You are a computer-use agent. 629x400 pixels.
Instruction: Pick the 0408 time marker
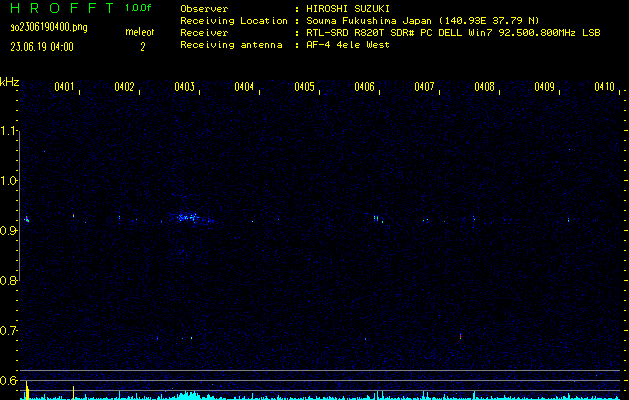point(484,87)
